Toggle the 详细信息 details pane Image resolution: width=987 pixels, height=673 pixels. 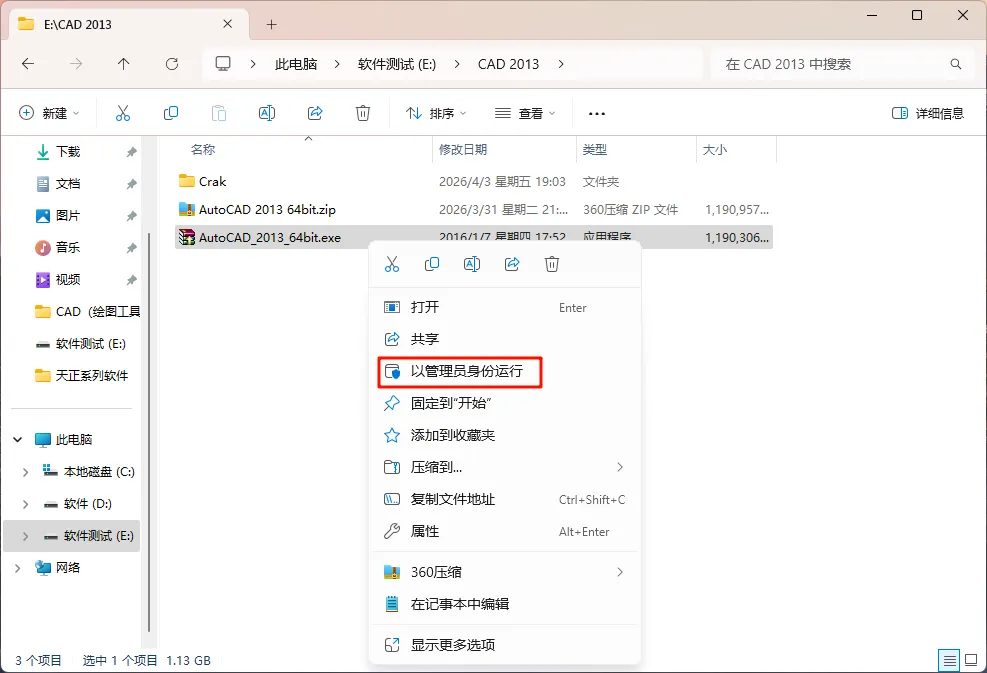pos(928,113)
